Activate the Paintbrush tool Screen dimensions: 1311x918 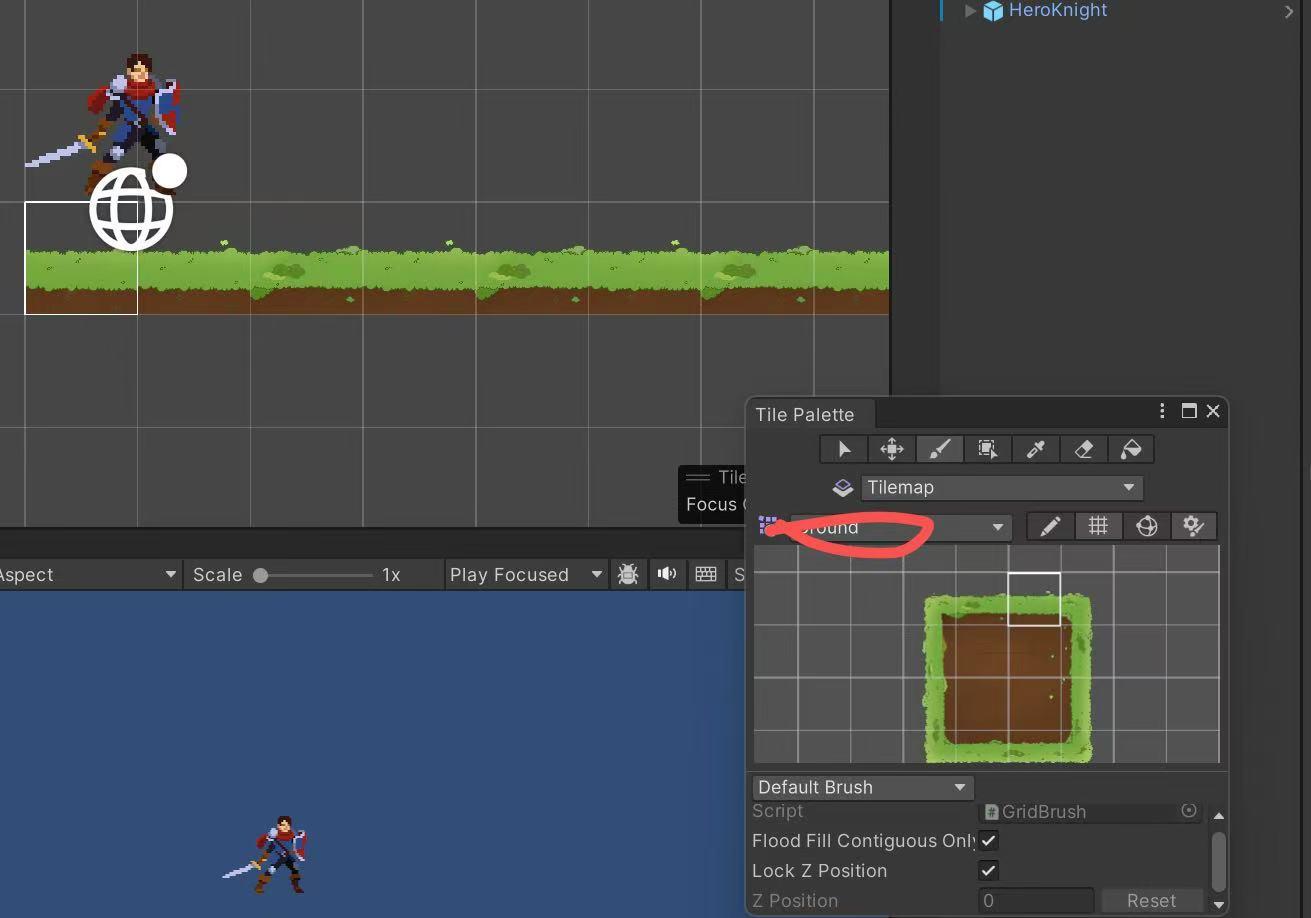(939, 449)
